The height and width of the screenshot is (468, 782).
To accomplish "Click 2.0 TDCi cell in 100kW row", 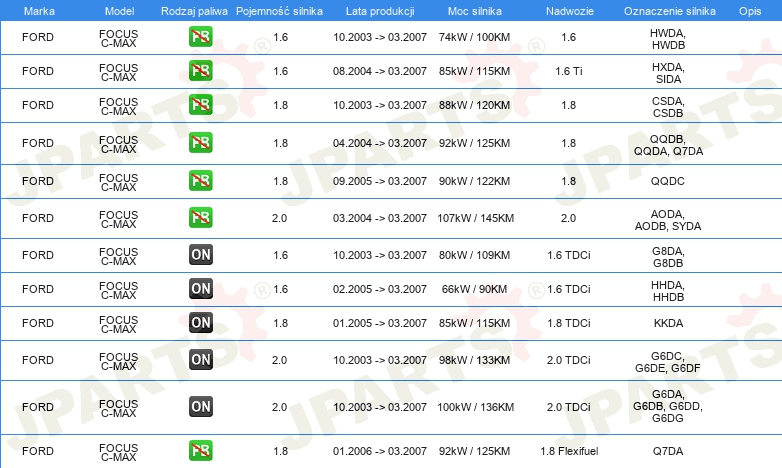I will pos(569,407).
